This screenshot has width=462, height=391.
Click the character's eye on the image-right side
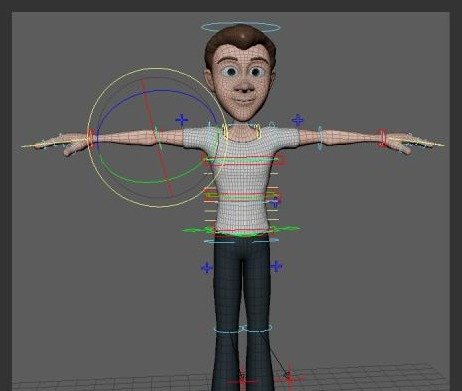tap(256, 72)
